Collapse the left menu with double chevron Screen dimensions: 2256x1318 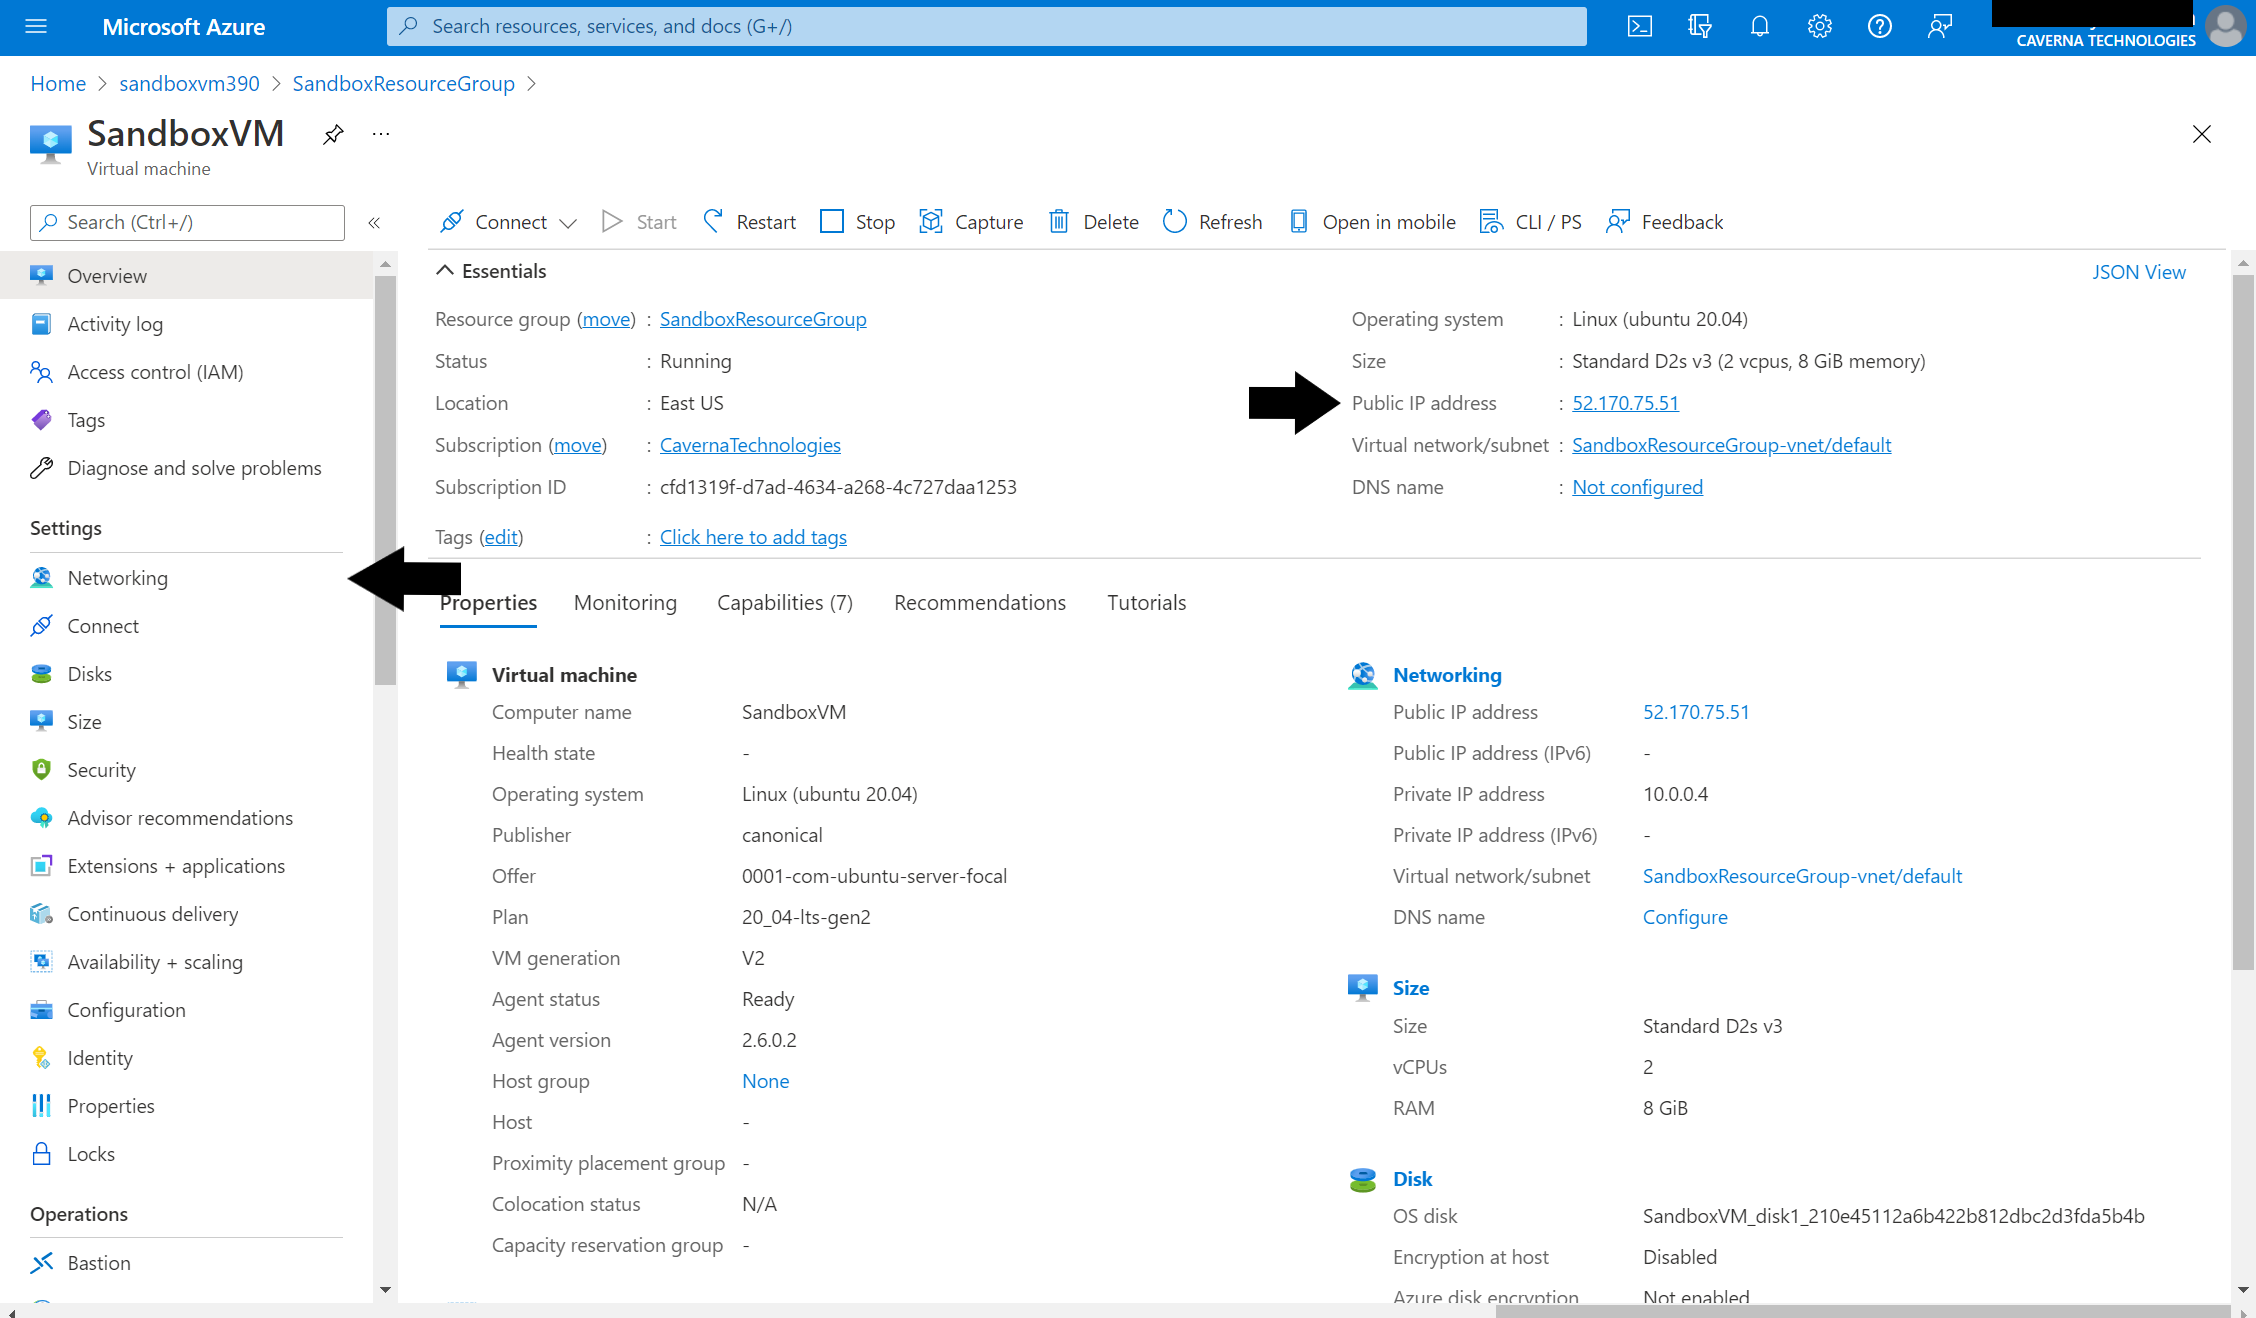click(x=374, y=223)
